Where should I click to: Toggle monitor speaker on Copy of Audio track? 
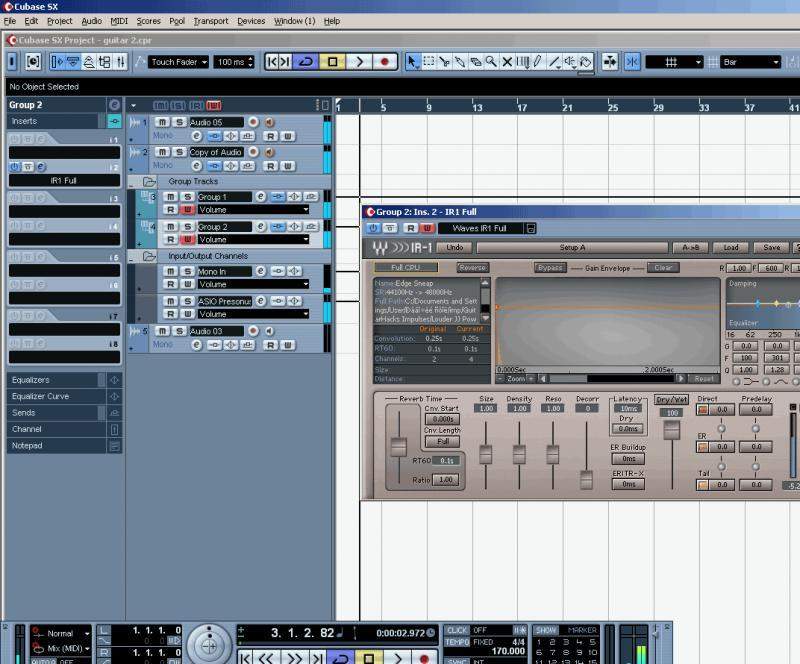(269, 152)
